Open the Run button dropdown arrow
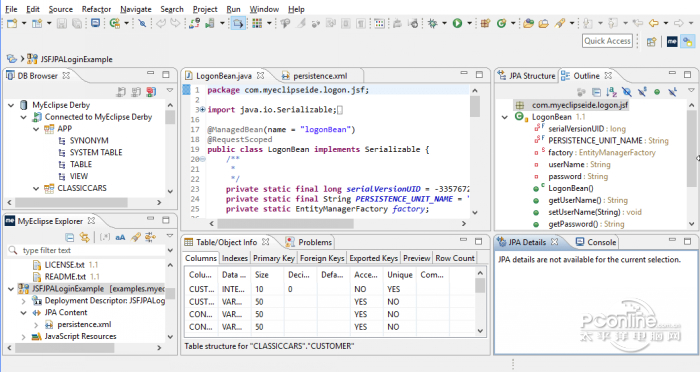Viewport: 700px width, 372px height. coord(469,23)
